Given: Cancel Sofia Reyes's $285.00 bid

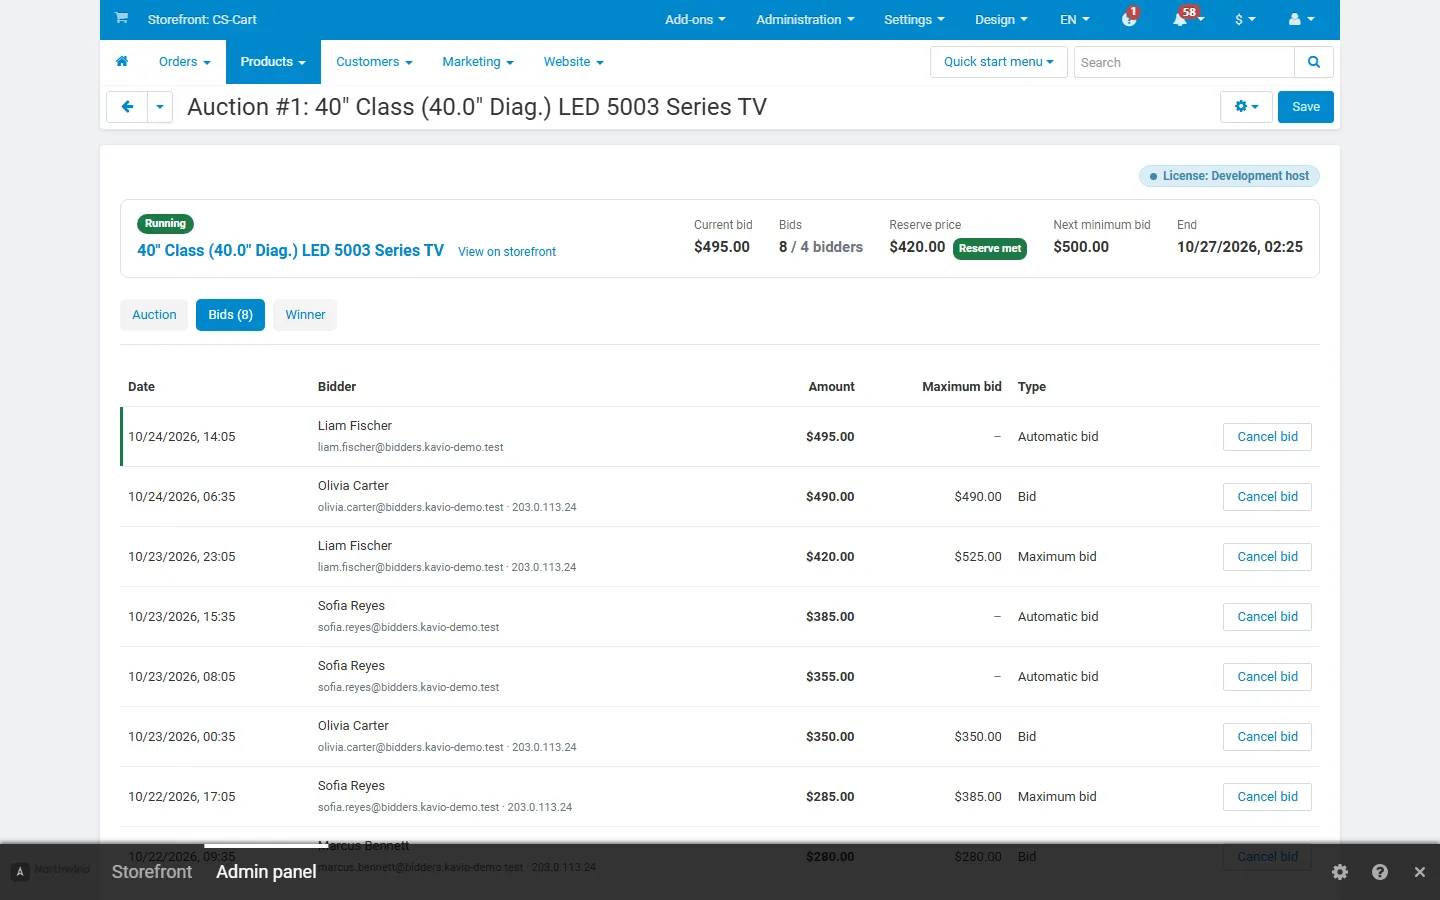Looking at the screenshot, I should click(1267, 797).
